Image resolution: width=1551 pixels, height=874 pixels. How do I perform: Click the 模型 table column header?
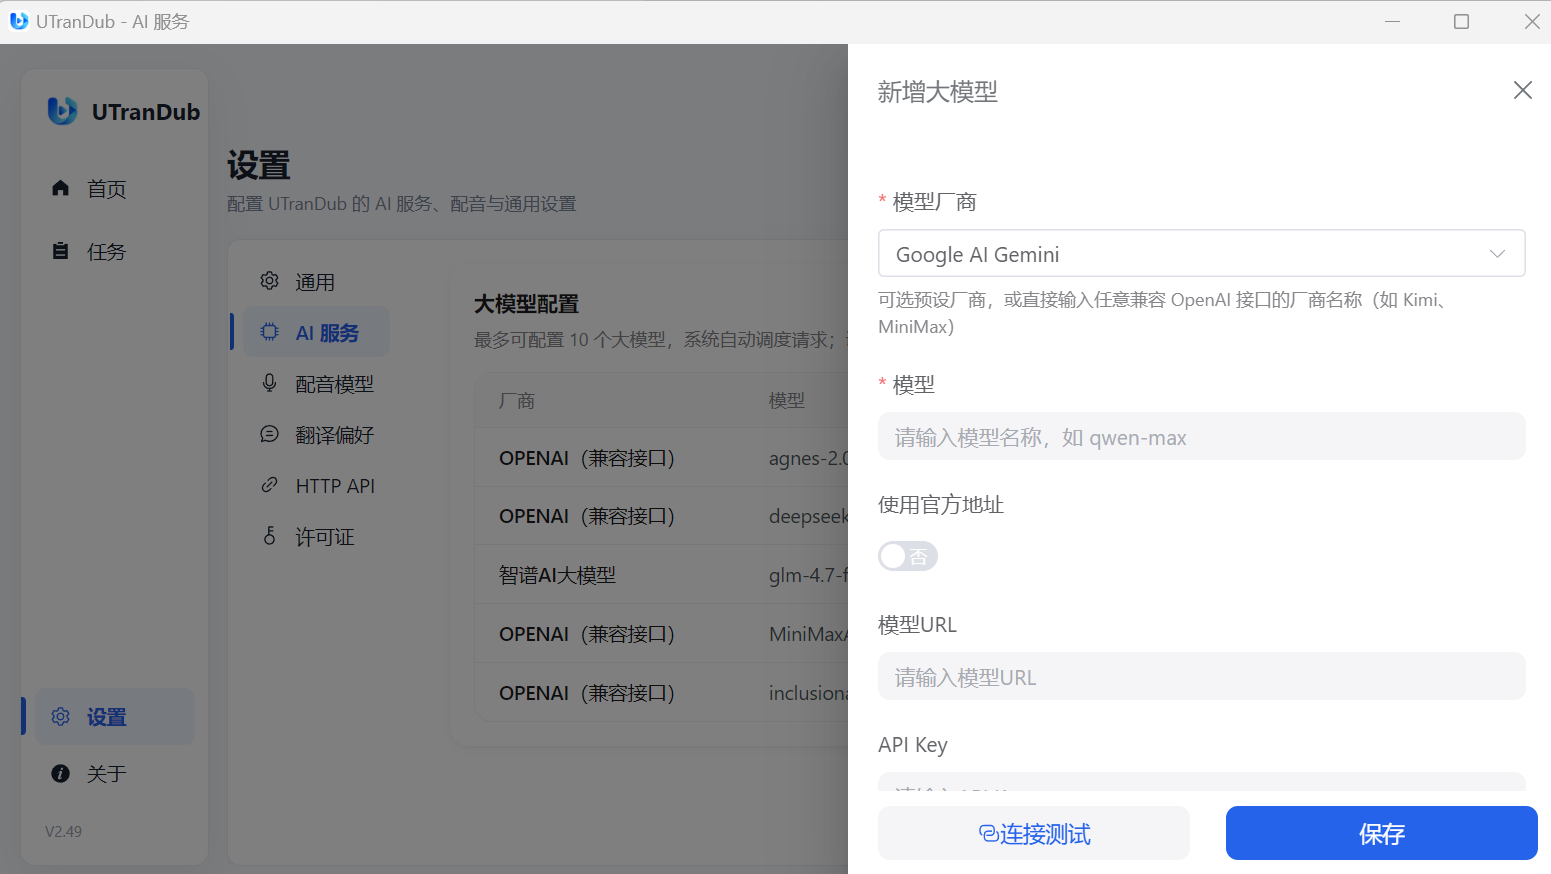tap(787, 401)
